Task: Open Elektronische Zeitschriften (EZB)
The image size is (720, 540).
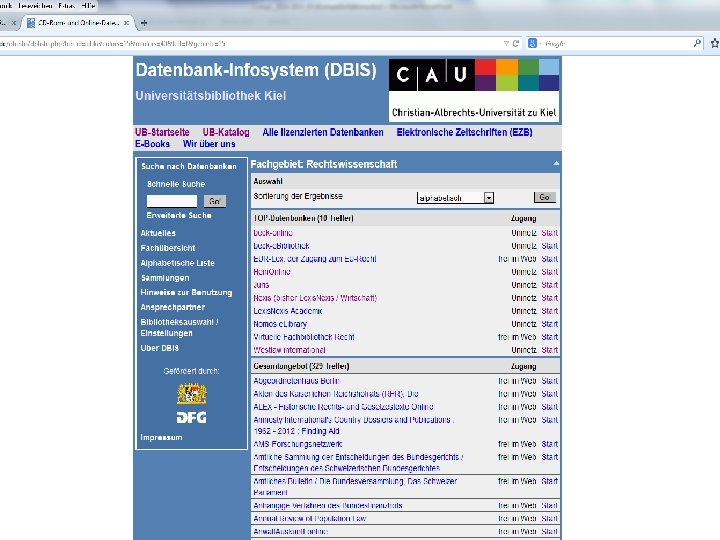Action: (464, 132)
